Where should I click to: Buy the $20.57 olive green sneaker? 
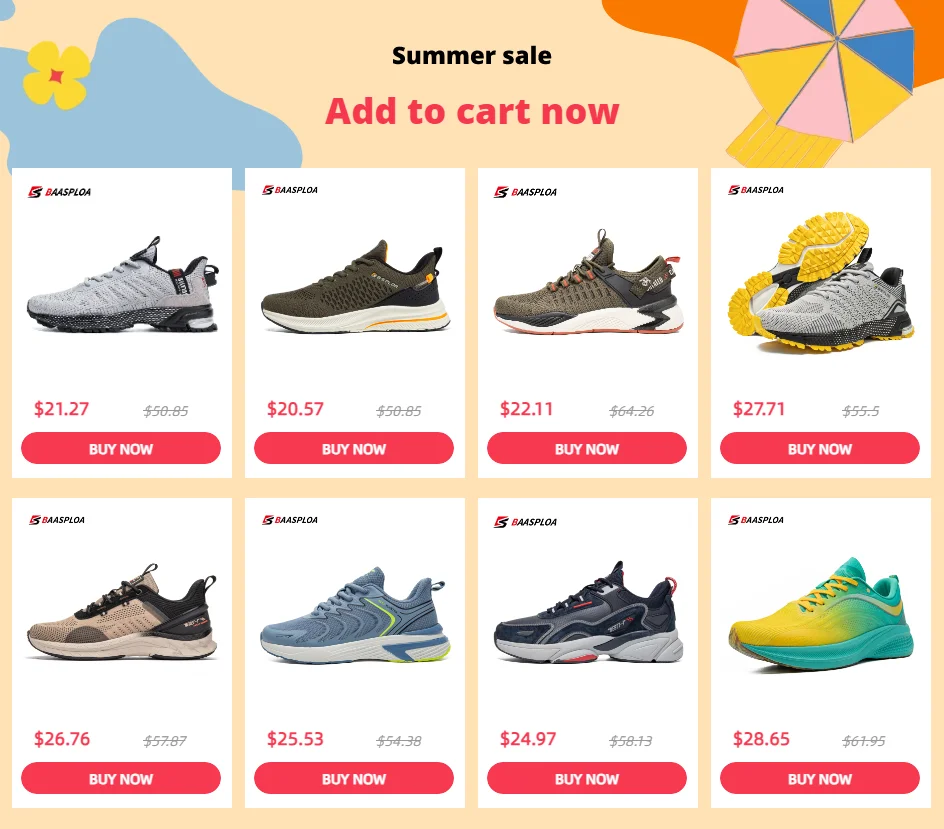[x=354, y=449]
